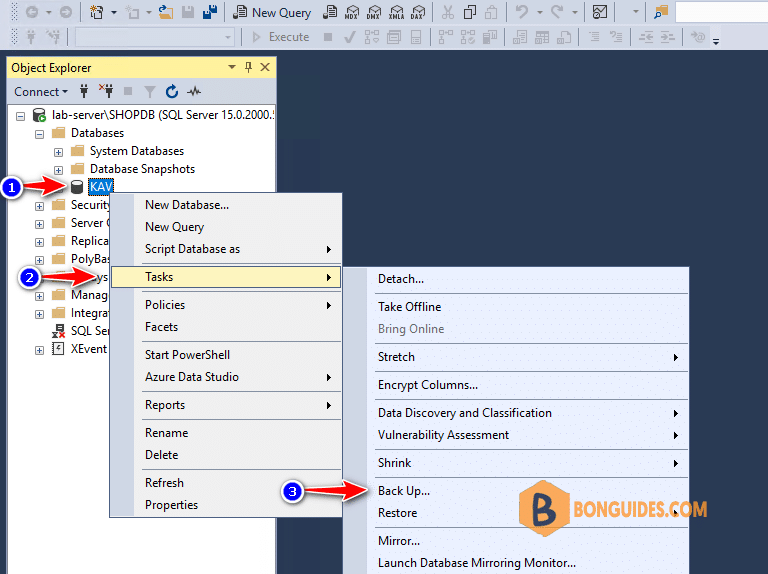Open a DMX query from toolbar
Screen dimensions: 768x574
pos(374,12)
